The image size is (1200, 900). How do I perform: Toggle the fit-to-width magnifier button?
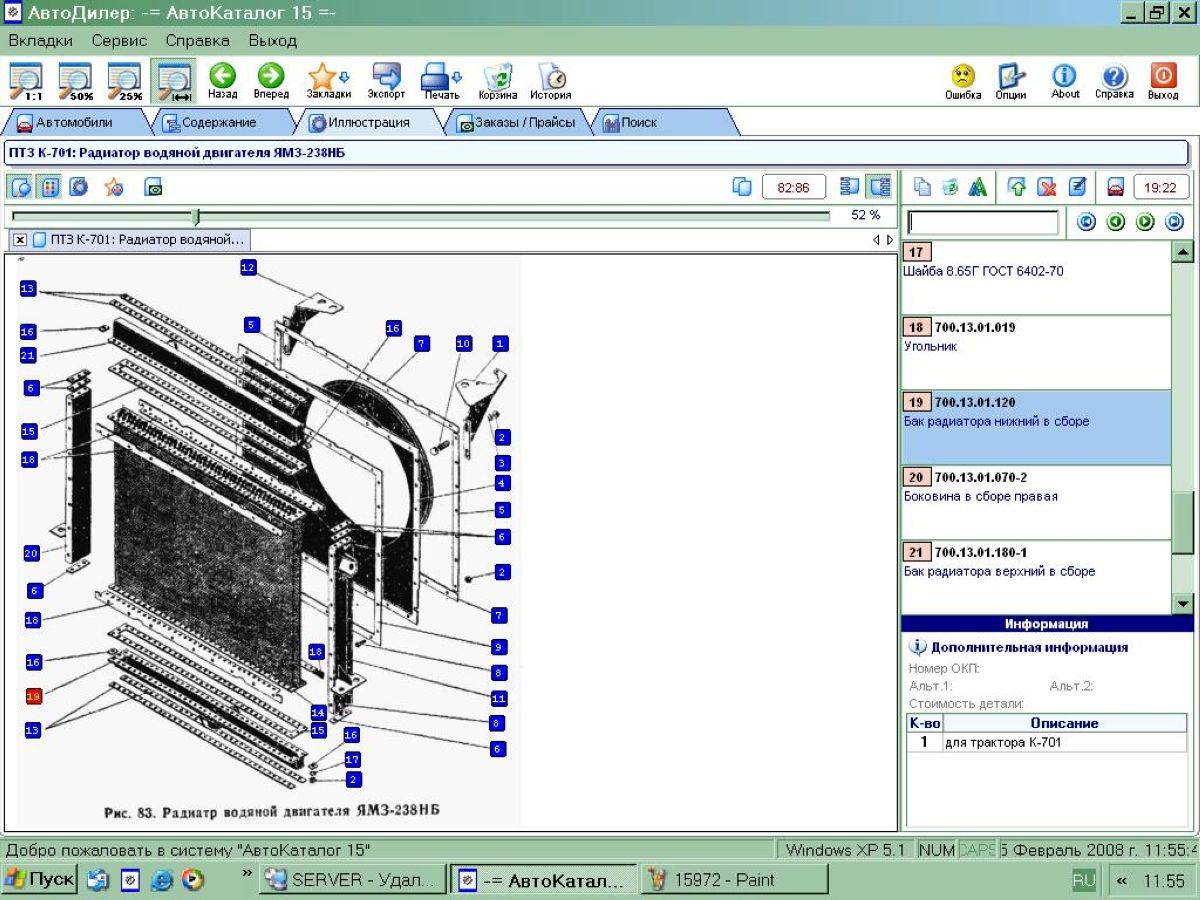(x=174, y=81)
